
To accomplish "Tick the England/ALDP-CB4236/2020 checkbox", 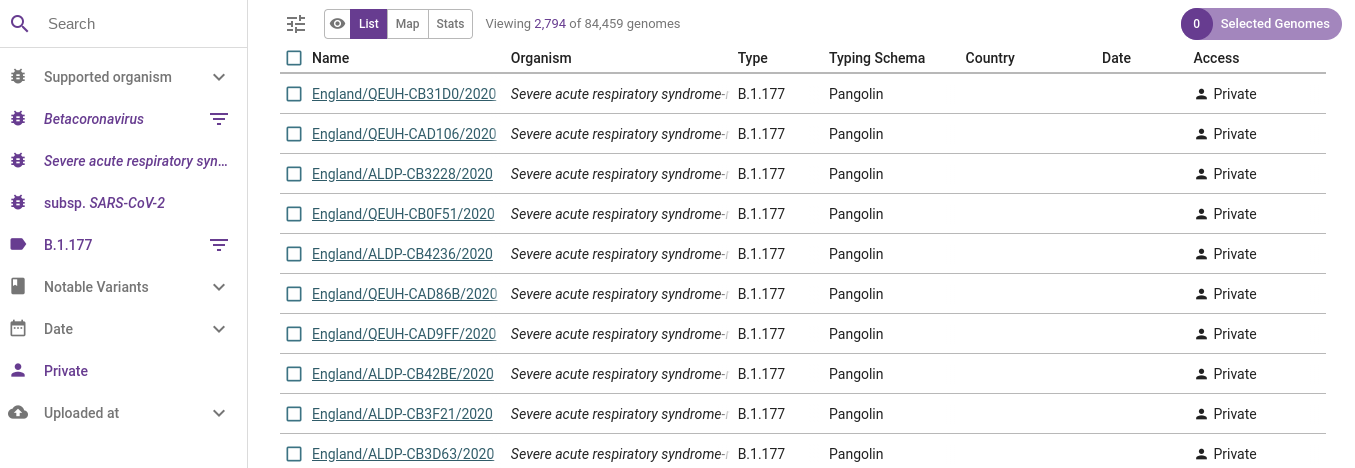I will 294,254.
